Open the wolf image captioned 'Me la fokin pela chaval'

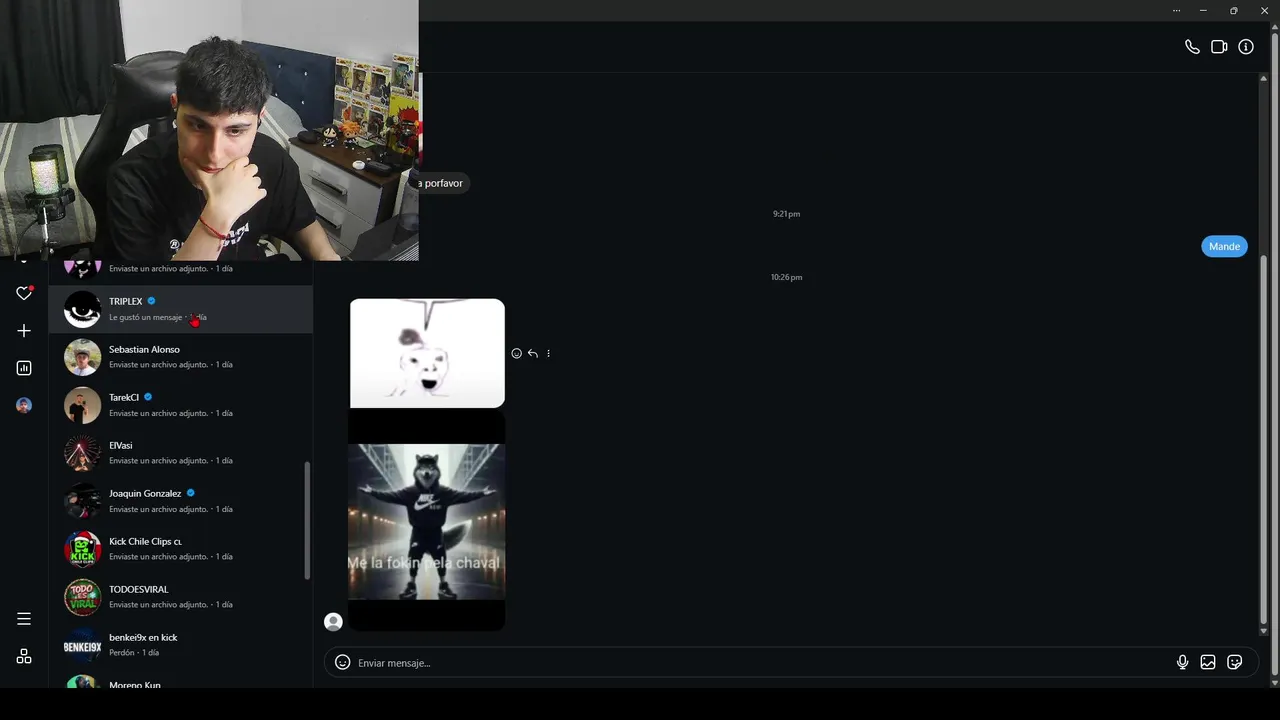click(427, 521)
